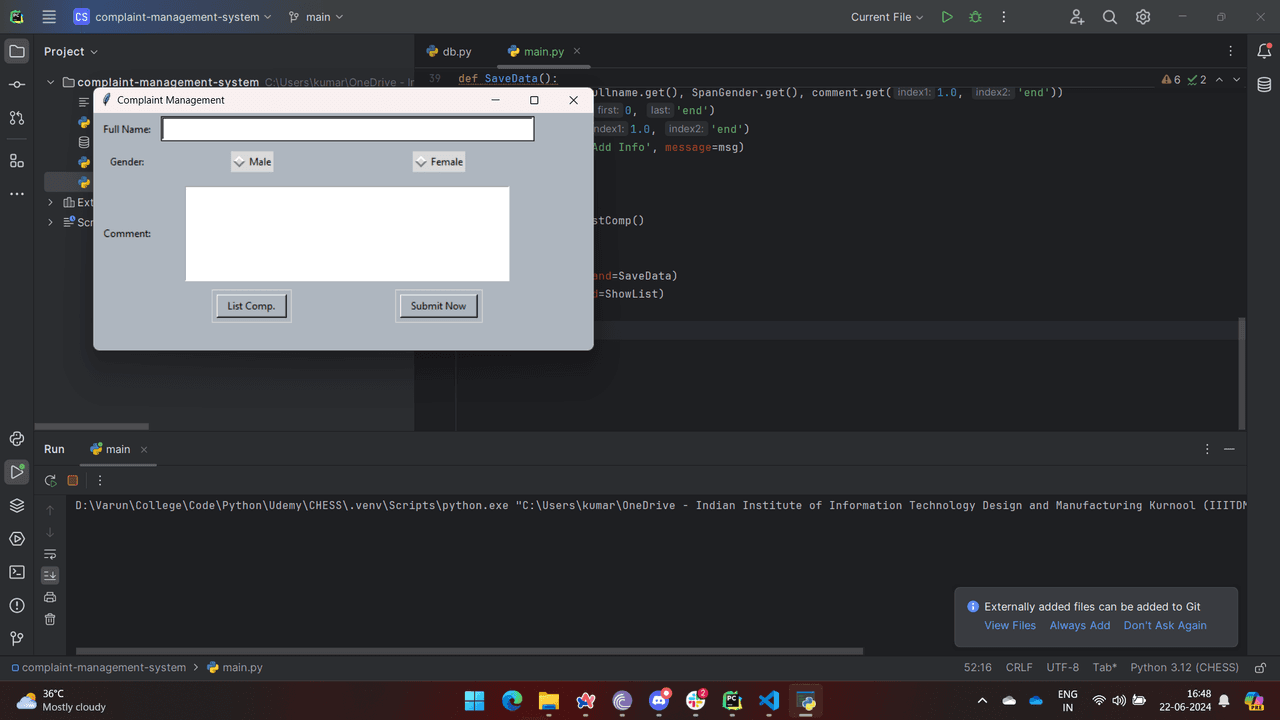Click the Always Add link
Screen dimensions: 1280x720
(x=1079, y=625)
